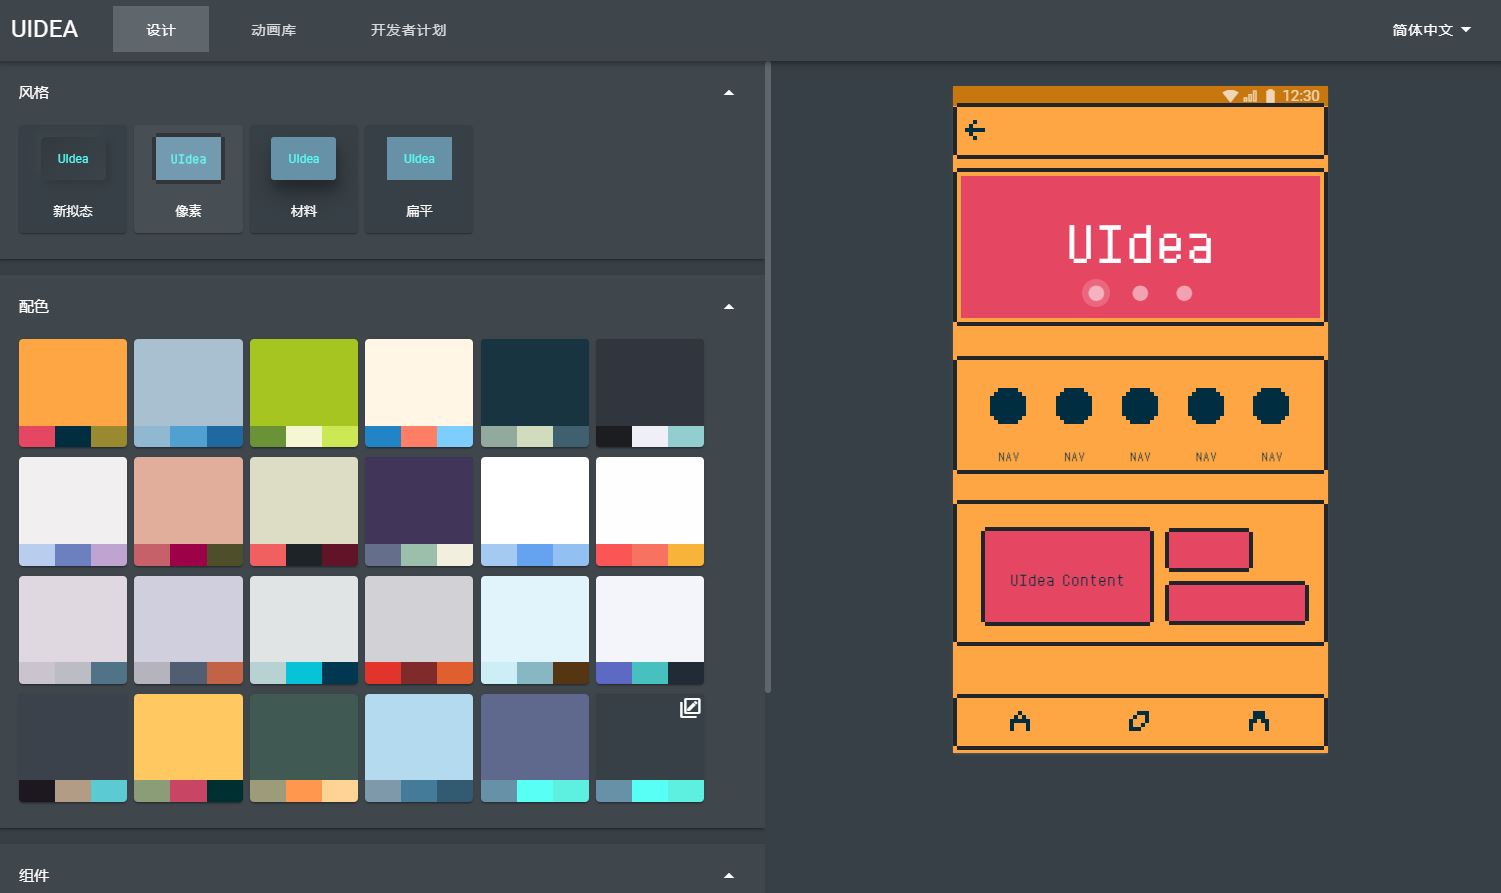1501x893 pixels.
Task: Select the dark green palette swatch
Action: coord(304,748)
